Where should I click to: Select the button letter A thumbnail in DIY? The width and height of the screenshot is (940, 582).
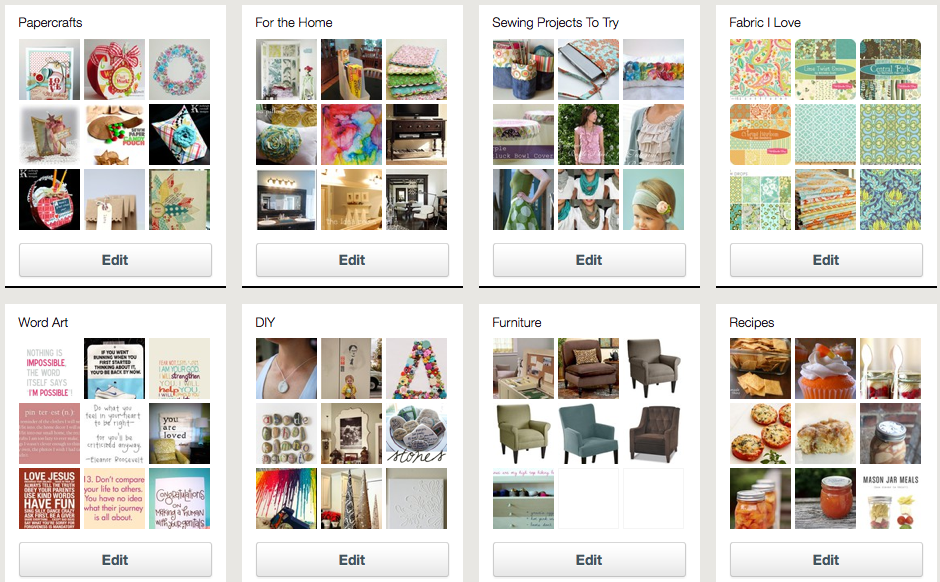click(x=417, y=369)
